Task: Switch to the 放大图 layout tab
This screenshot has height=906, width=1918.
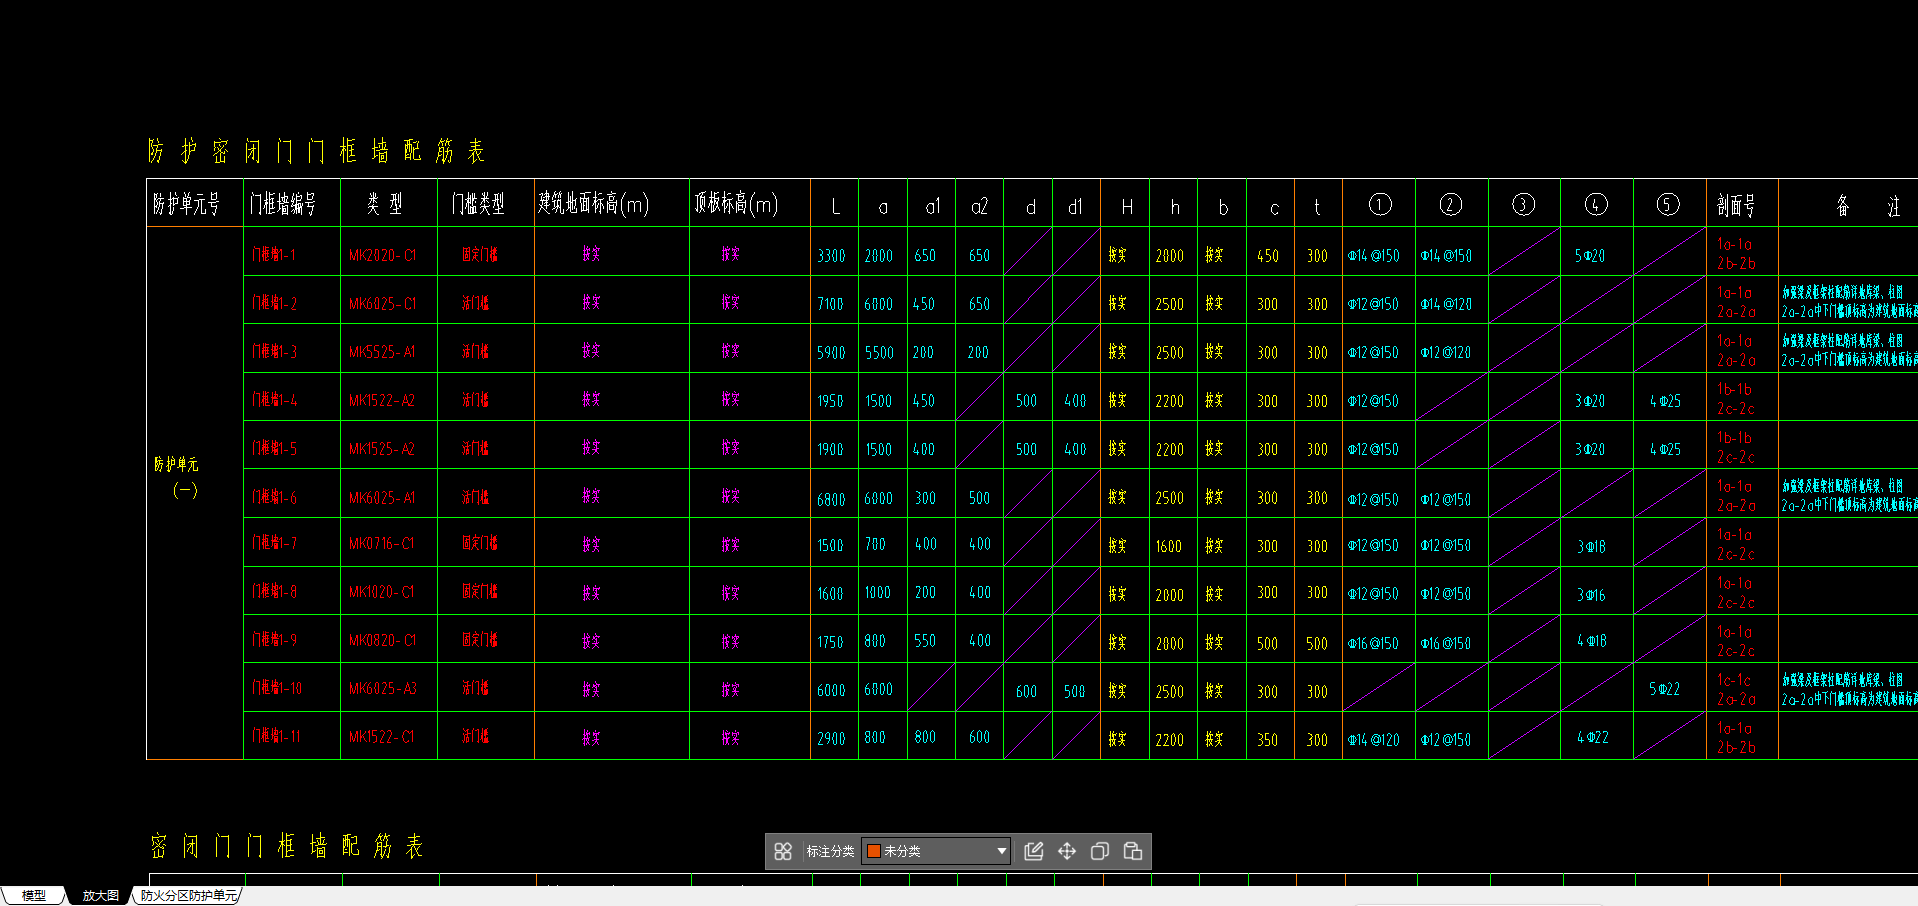Action: (100, 896)
